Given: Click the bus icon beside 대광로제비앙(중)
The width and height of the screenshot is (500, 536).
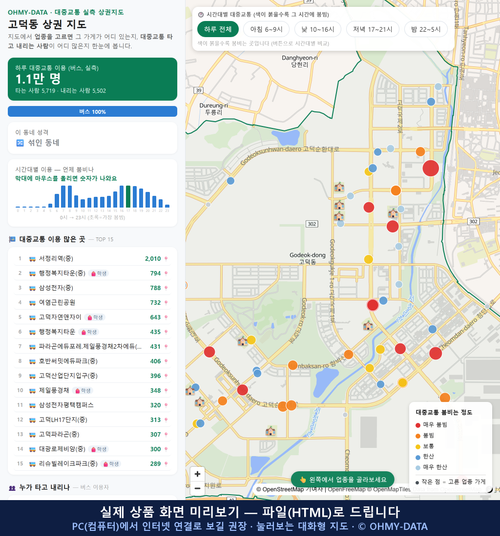Looking at the screenshot, I should click(32, 449).
